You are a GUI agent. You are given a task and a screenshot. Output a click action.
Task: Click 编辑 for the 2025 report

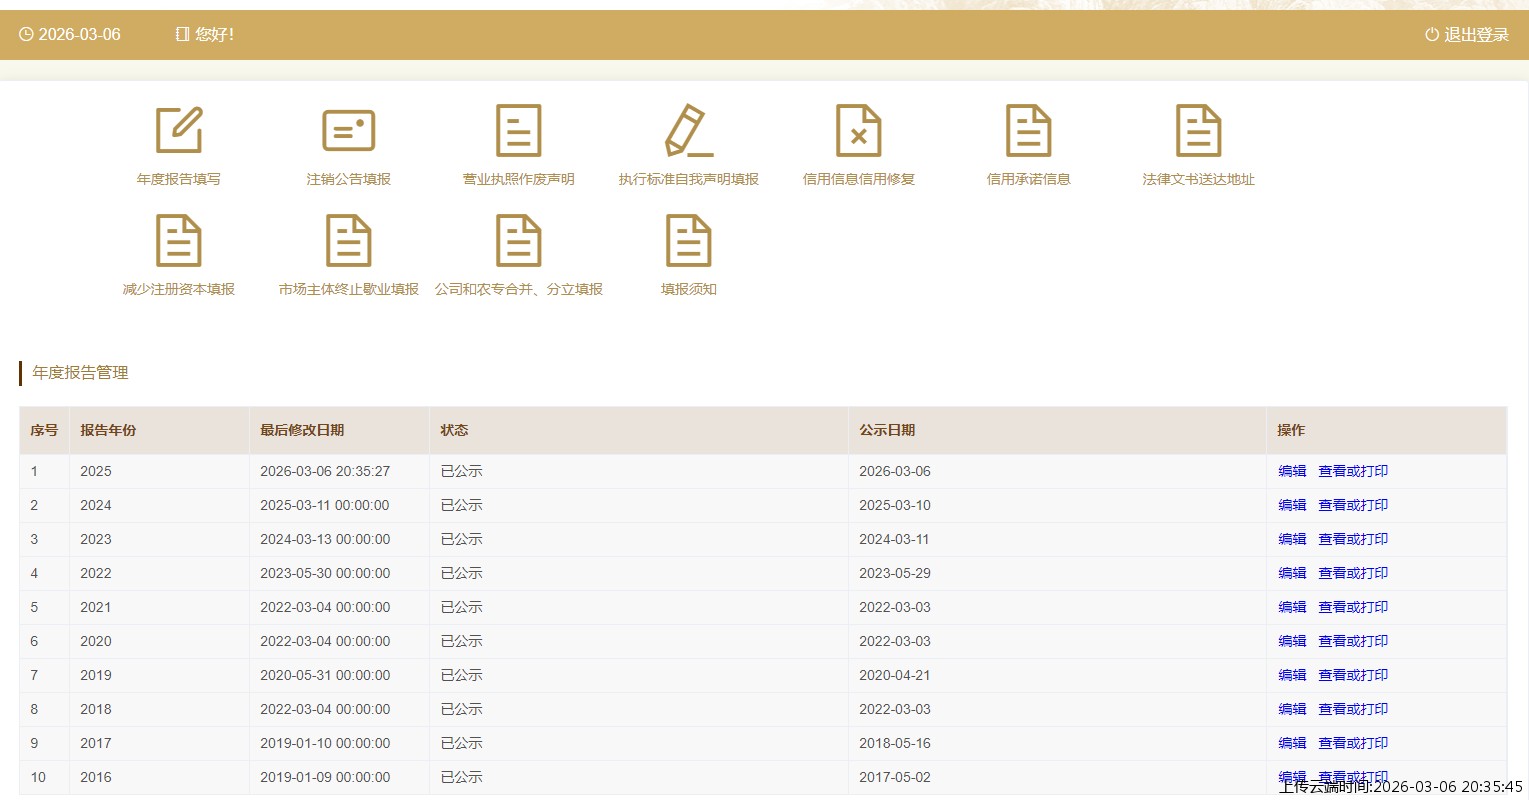[x=1292, y=471]
